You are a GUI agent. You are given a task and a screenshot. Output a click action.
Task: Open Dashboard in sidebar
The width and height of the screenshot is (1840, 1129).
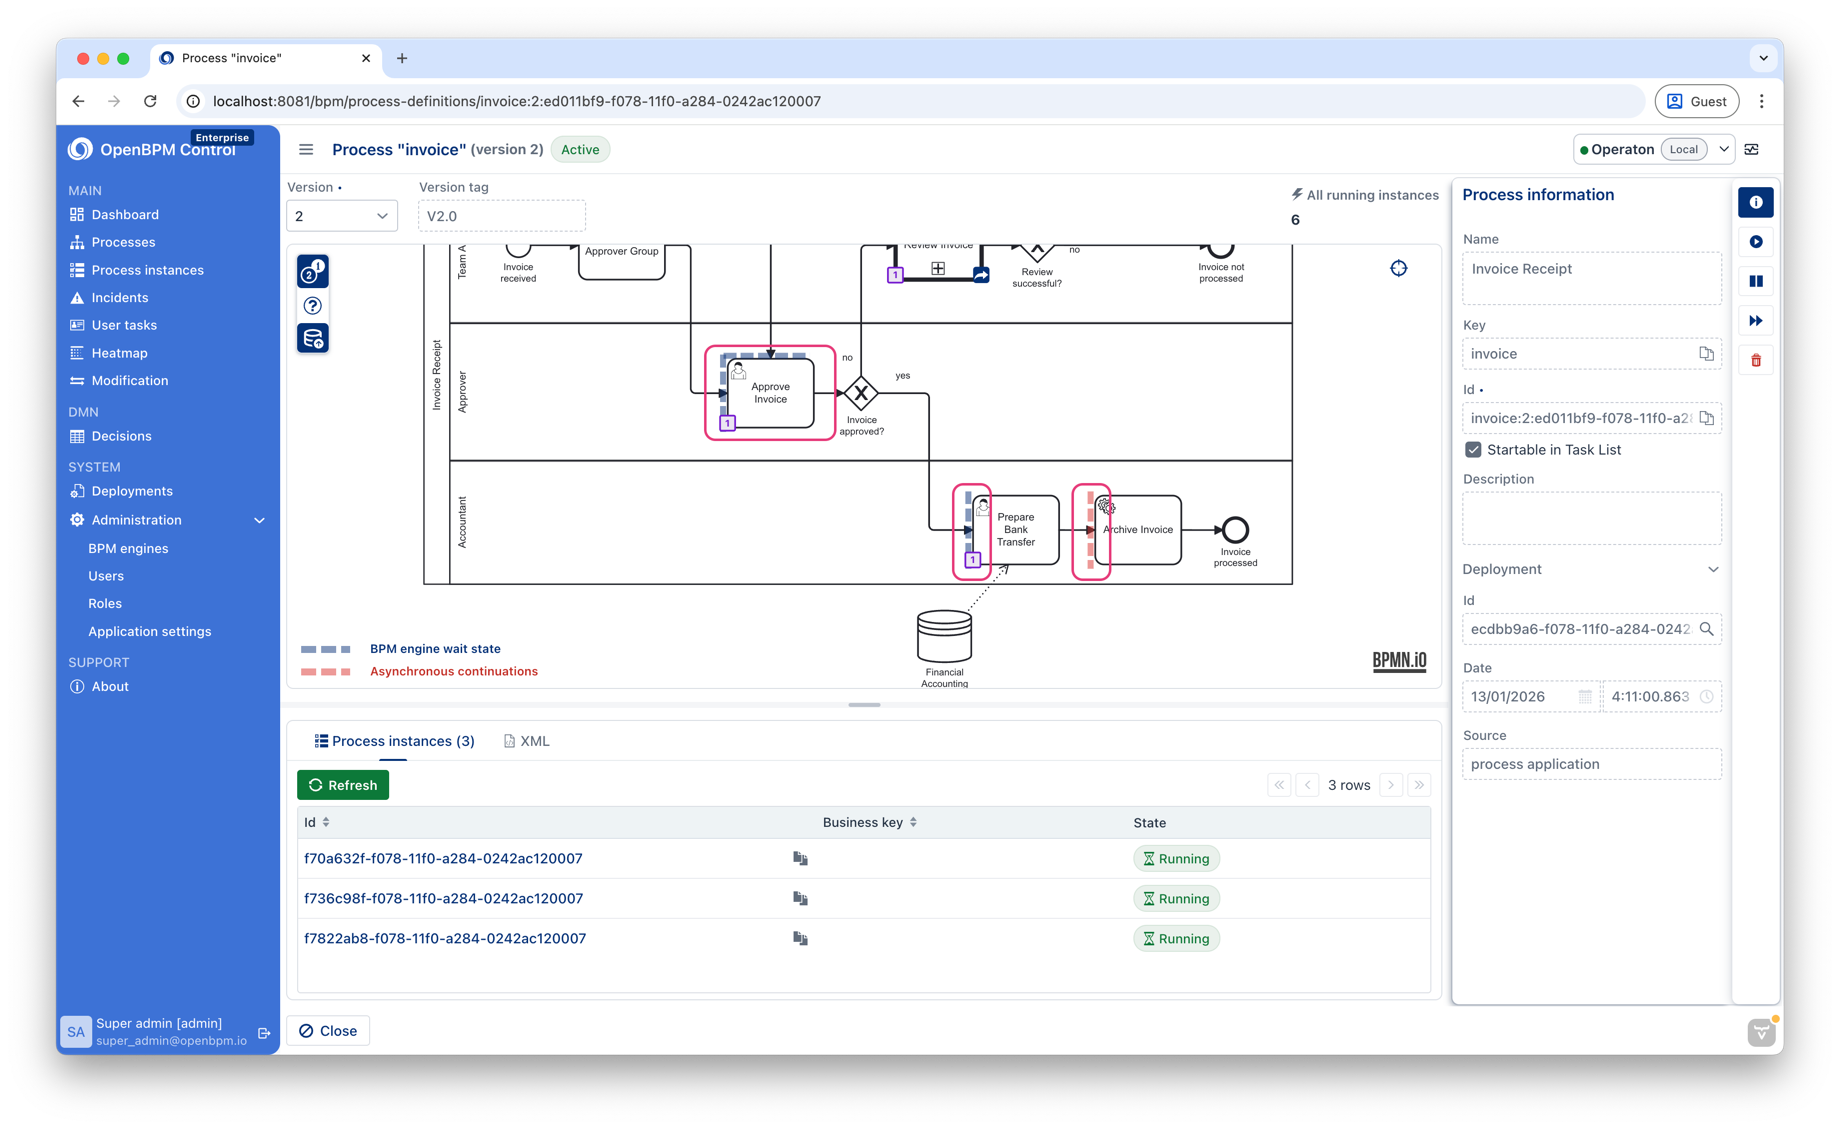pos(125,215)
